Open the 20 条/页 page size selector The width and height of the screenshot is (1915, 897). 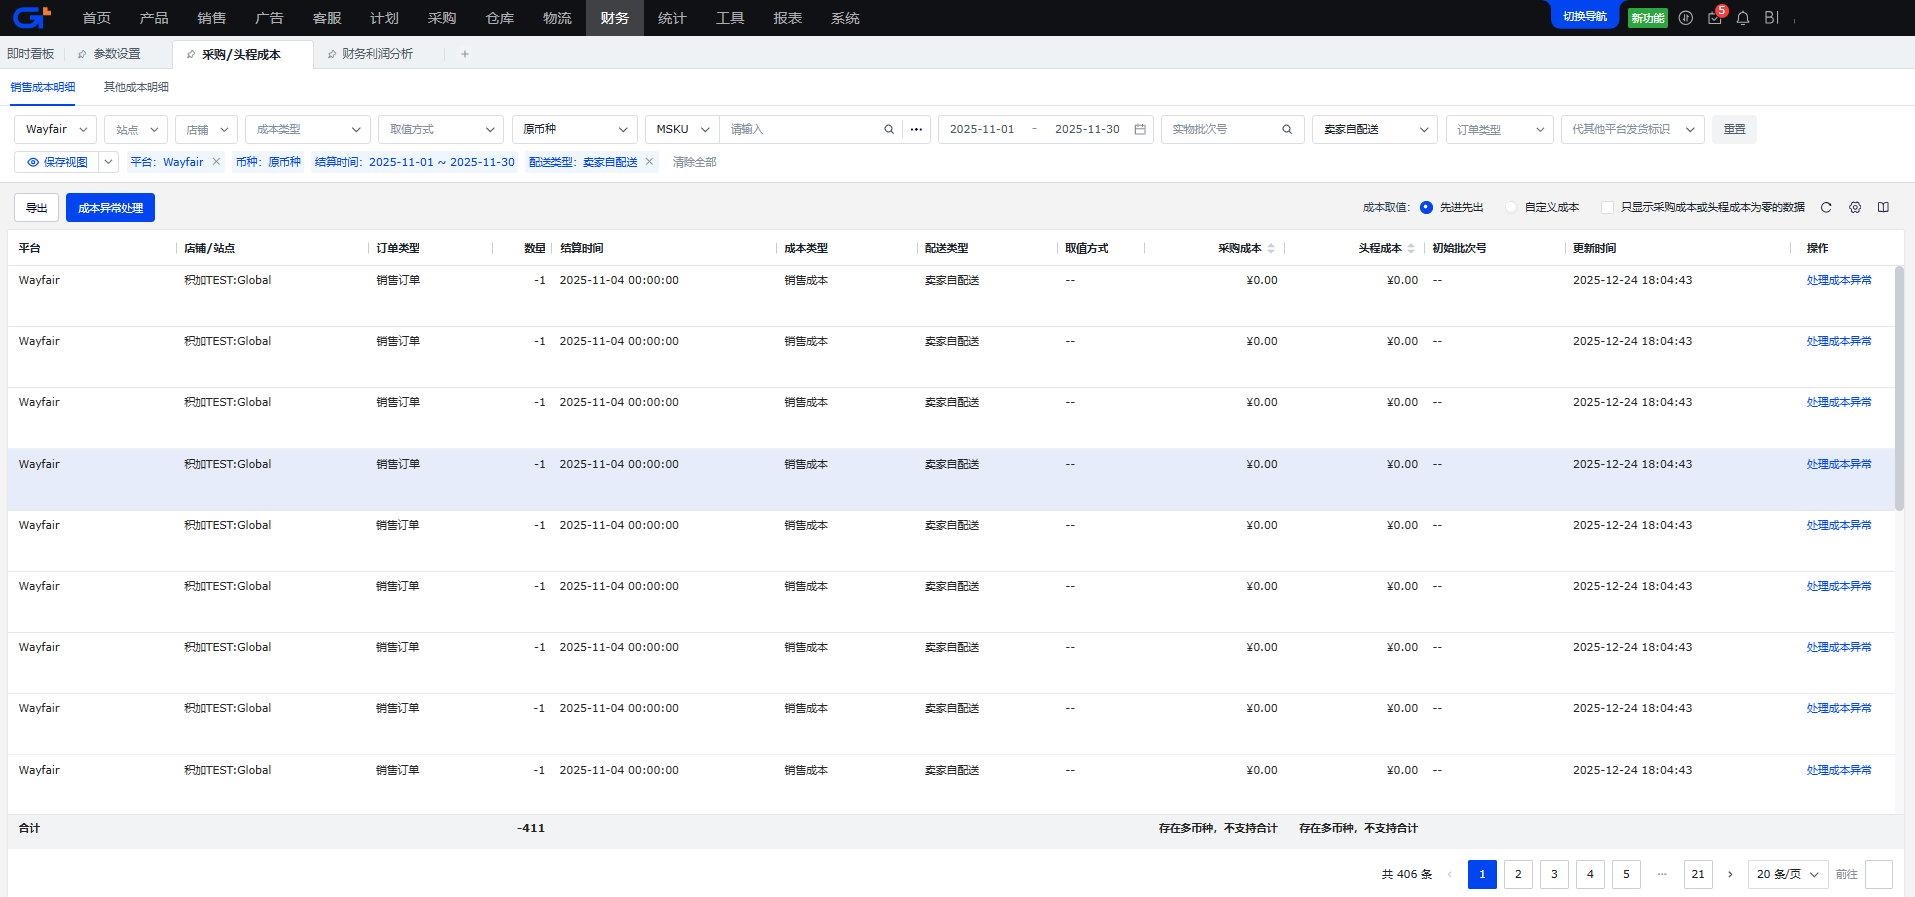(x=1787, y=874)
